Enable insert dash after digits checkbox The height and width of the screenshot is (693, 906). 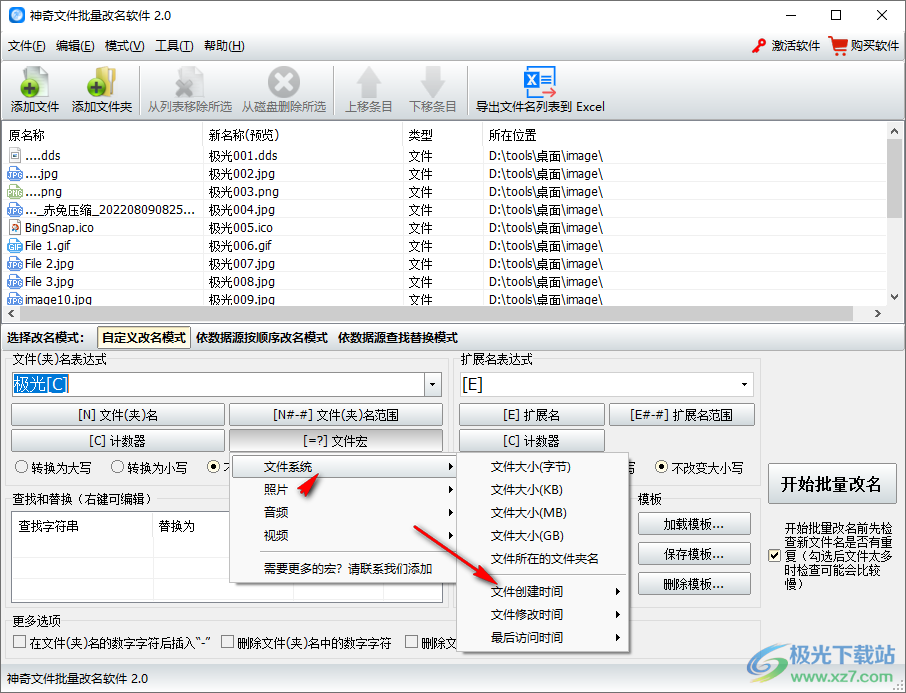point(20,642)
